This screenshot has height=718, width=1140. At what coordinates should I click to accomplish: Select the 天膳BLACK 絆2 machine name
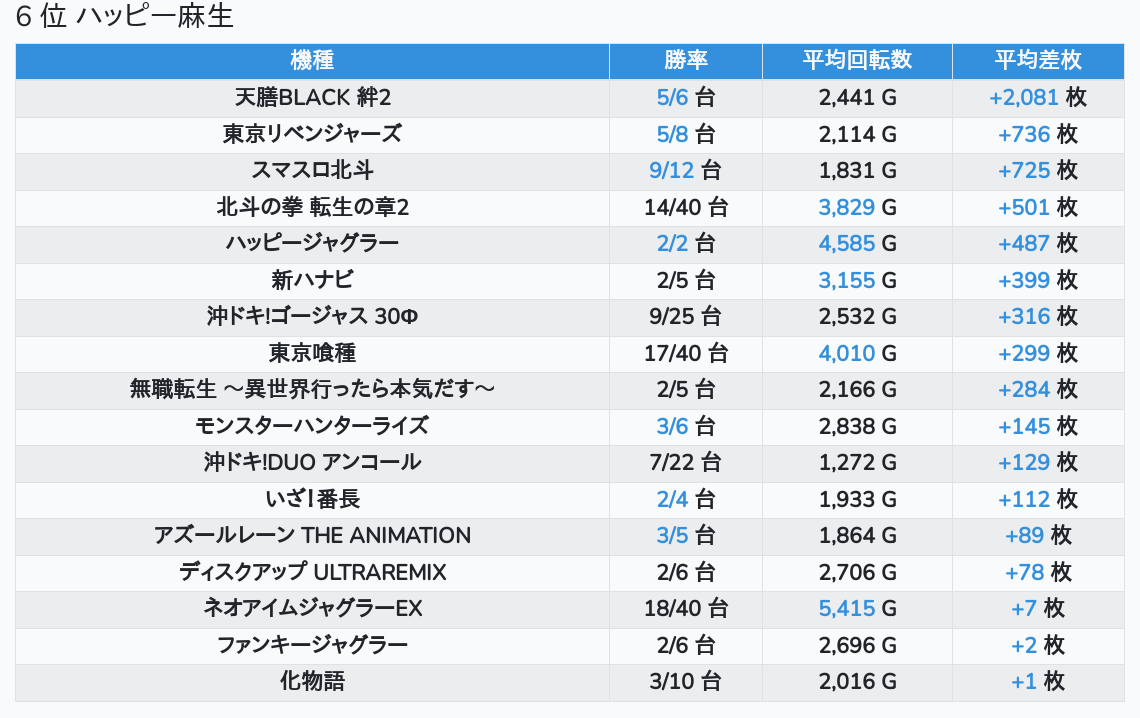click(312, 98)
